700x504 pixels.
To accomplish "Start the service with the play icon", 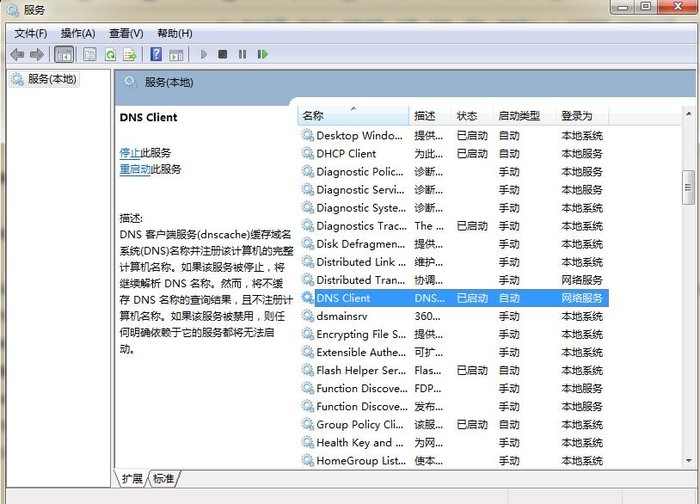I will [x=204, y=54].
